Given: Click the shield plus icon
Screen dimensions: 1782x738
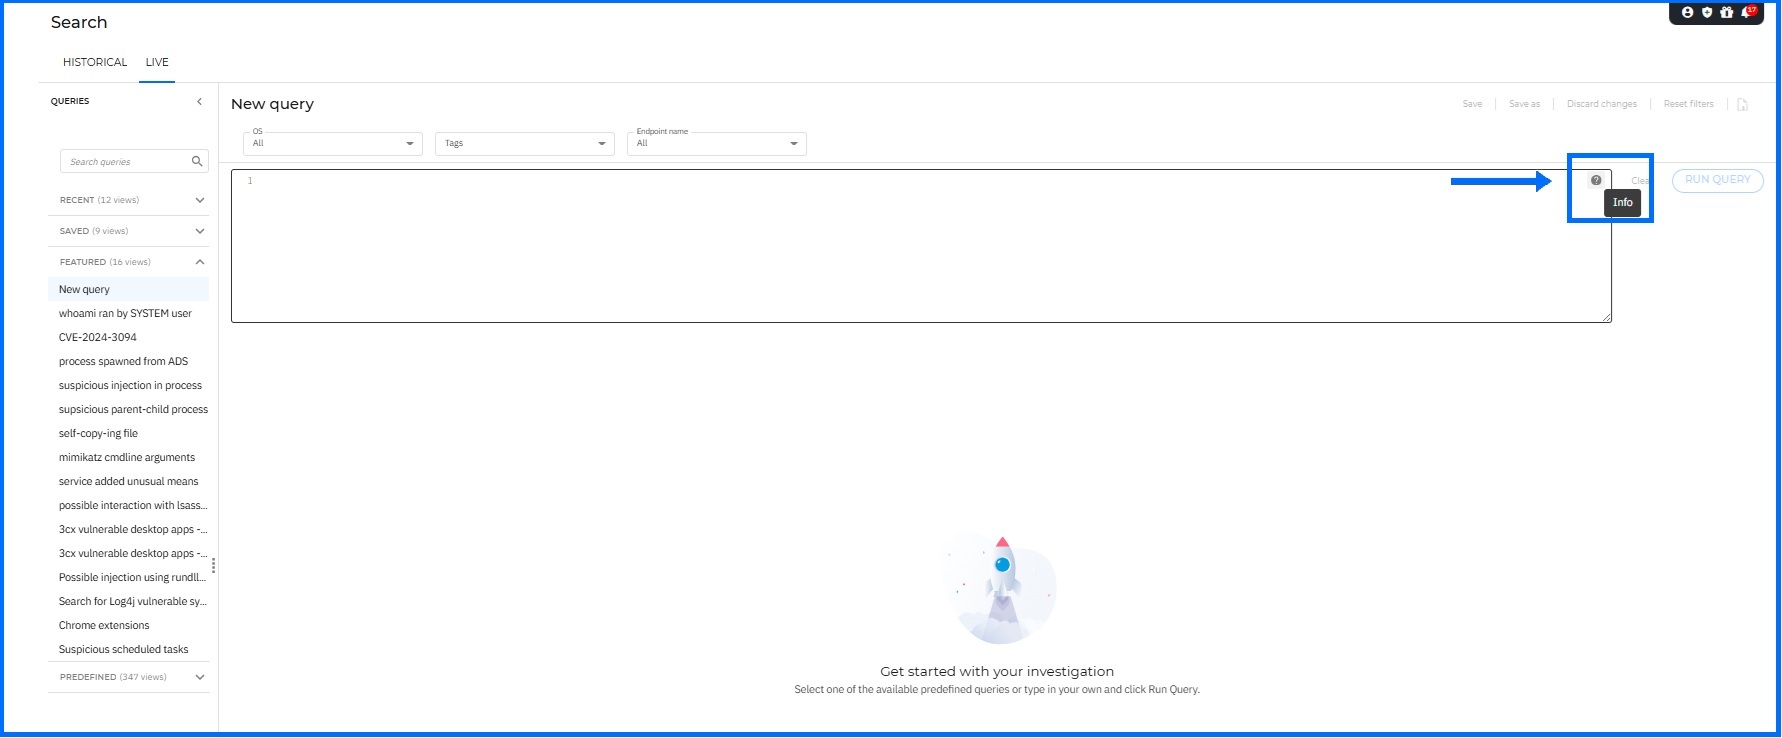Looking at the screenshot, I should tap(1707, 13).
